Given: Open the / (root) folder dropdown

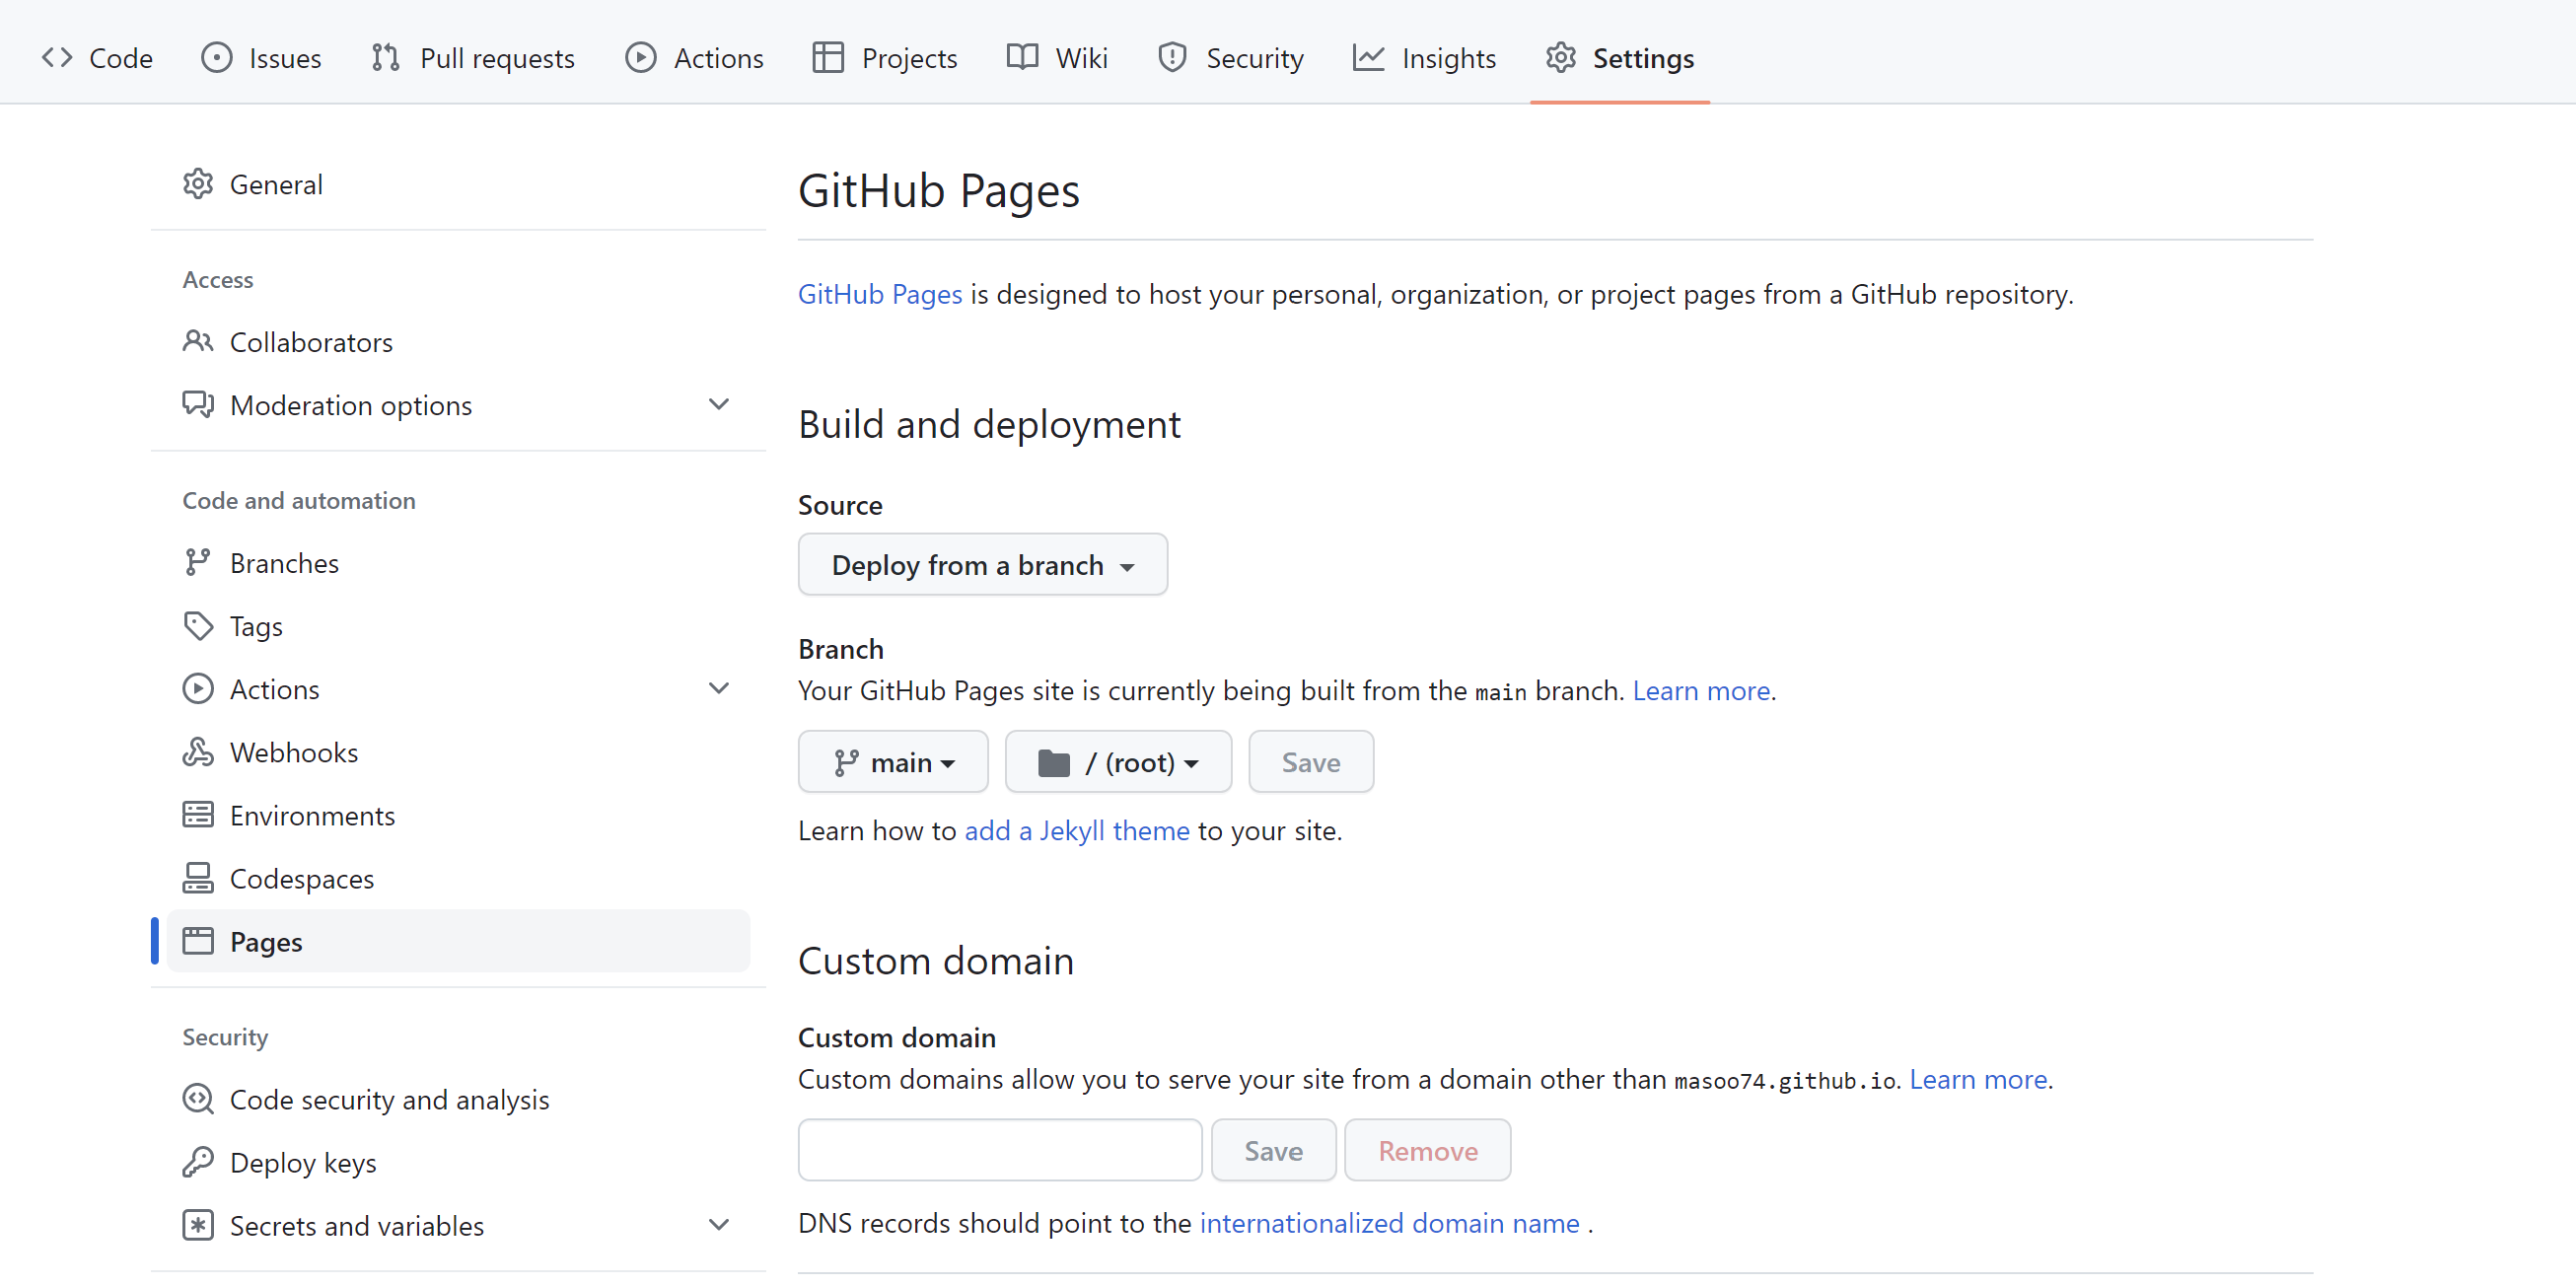Looking at the screenshot, I should coord(1118,762).
